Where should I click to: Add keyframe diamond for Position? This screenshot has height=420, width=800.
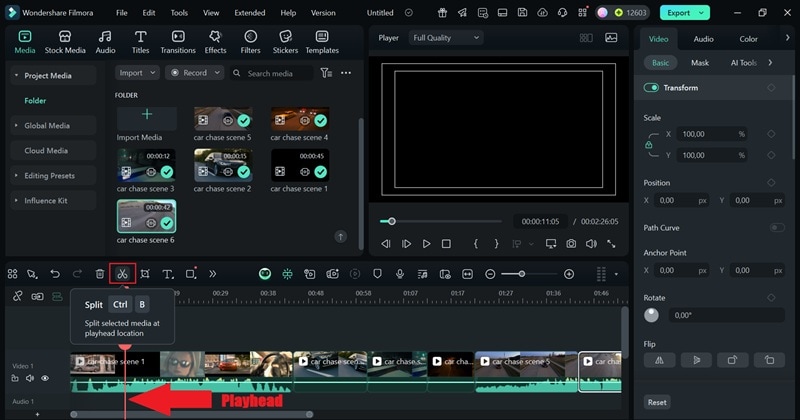771,183
